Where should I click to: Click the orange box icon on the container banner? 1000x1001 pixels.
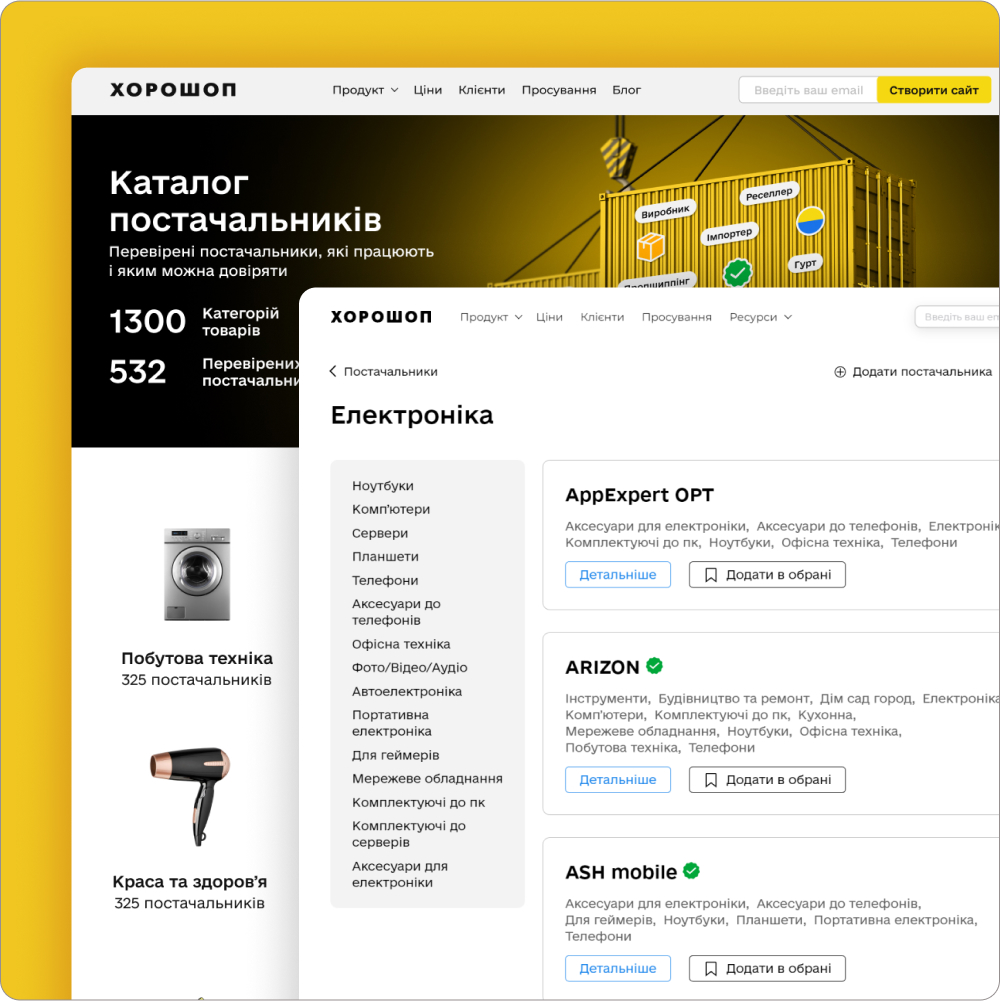[x=650, y=247]
